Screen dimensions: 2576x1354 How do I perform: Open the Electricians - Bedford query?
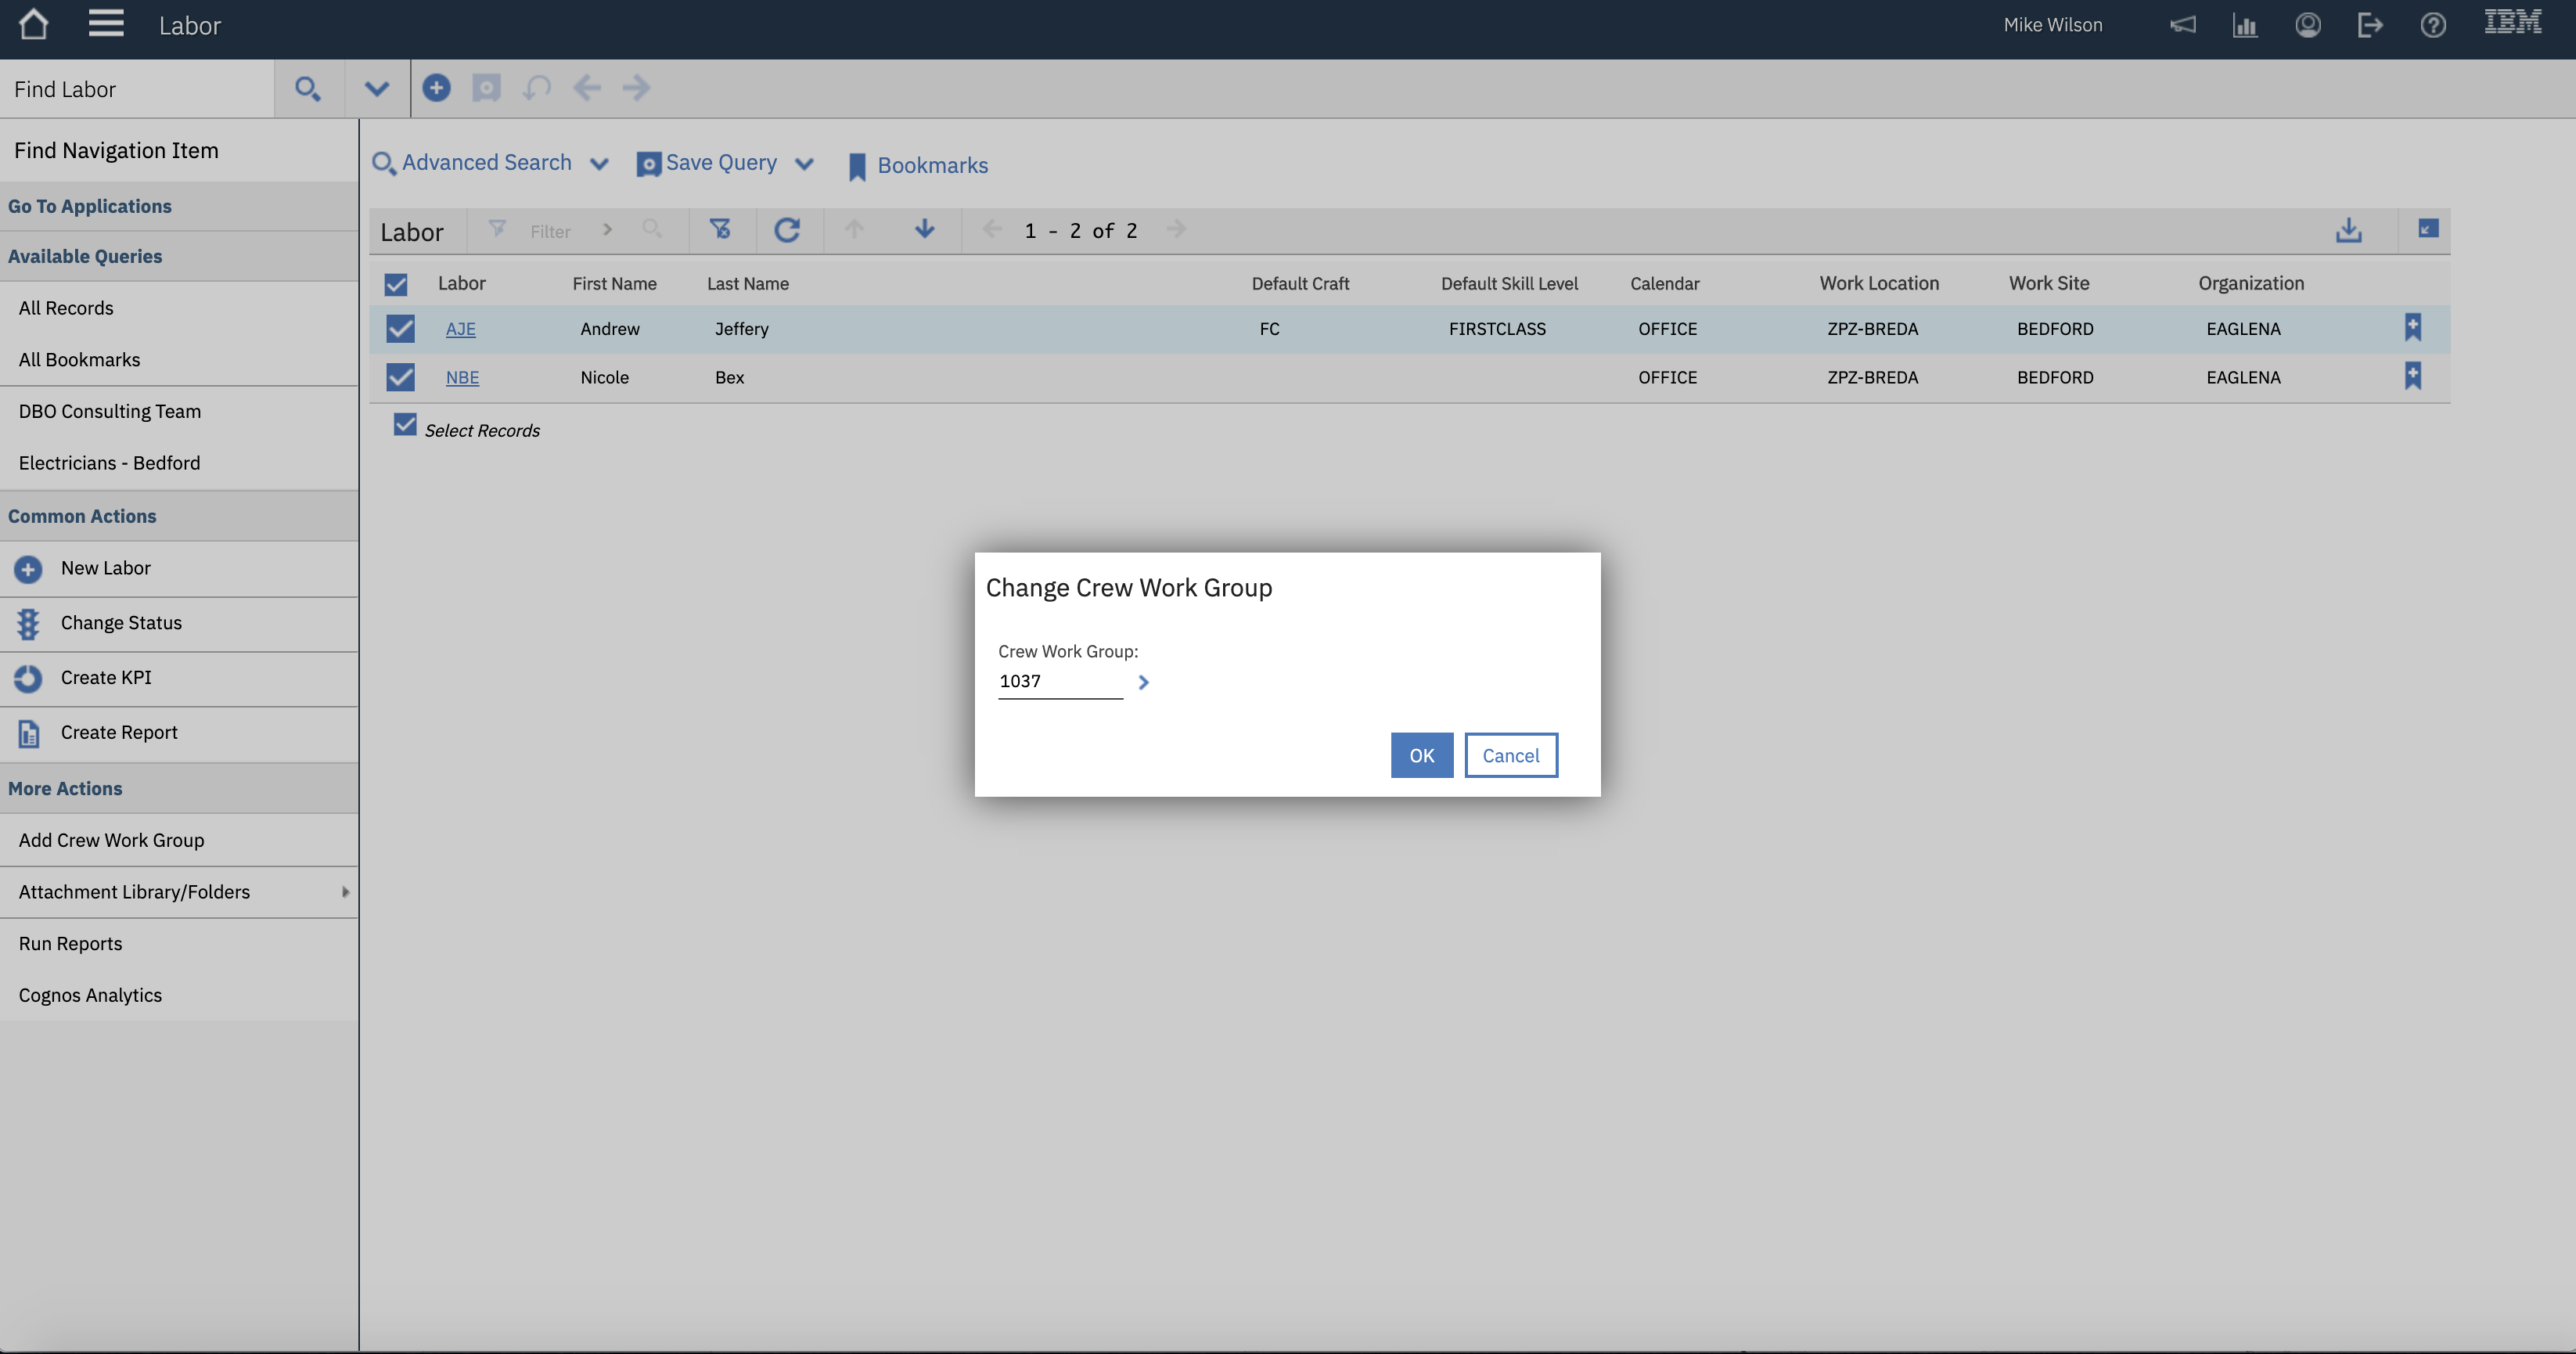point(109,463)
